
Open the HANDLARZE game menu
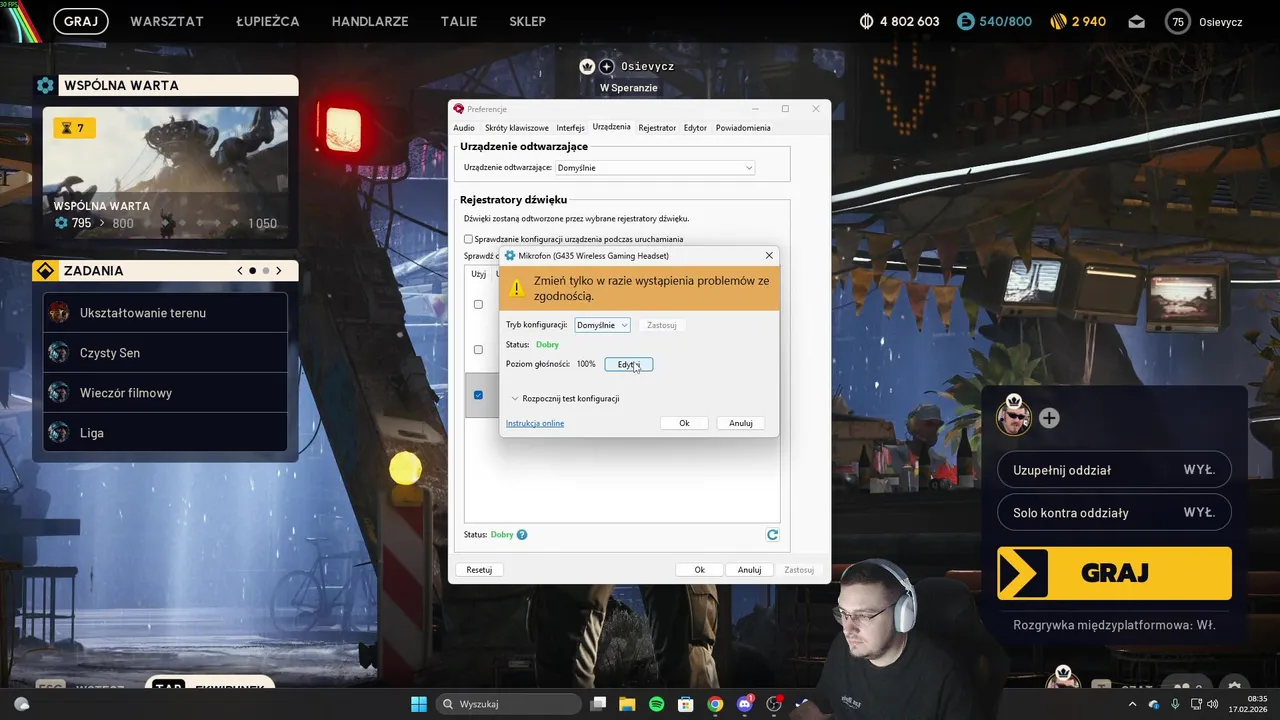pos(371,21)
